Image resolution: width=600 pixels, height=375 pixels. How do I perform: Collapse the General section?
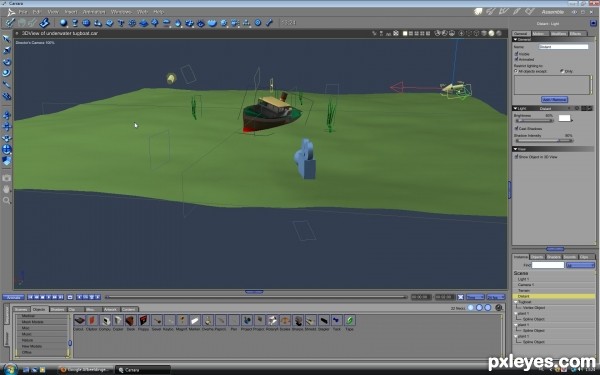click(x=515, y=39)
